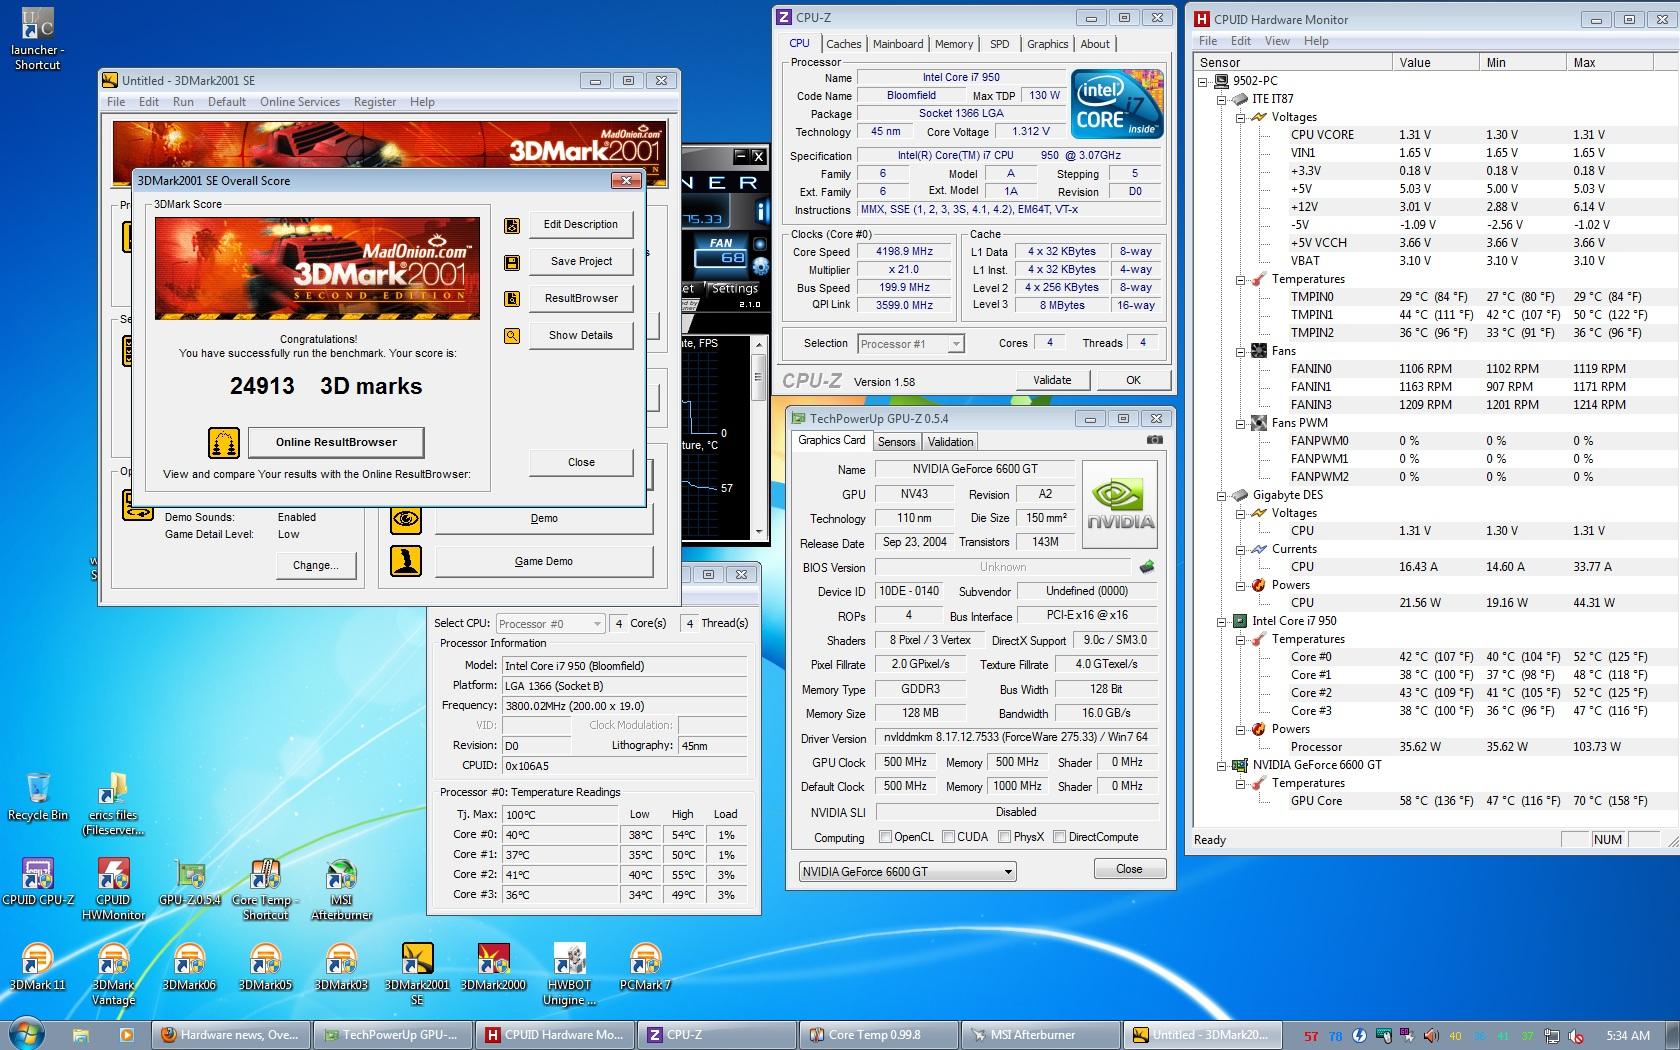This screenshot has width=1680, height=1050.
Task: Open the Register menu in 3DMark2001
Action: [375, 102]
